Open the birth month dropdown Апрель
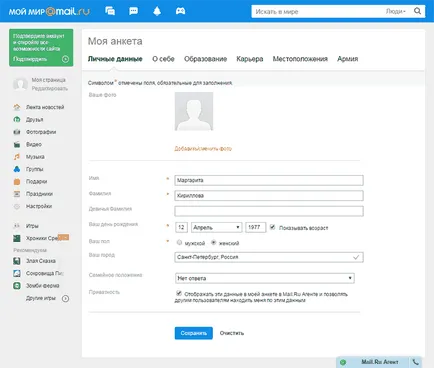The image size is (434, 368). (x=216, y=227)
